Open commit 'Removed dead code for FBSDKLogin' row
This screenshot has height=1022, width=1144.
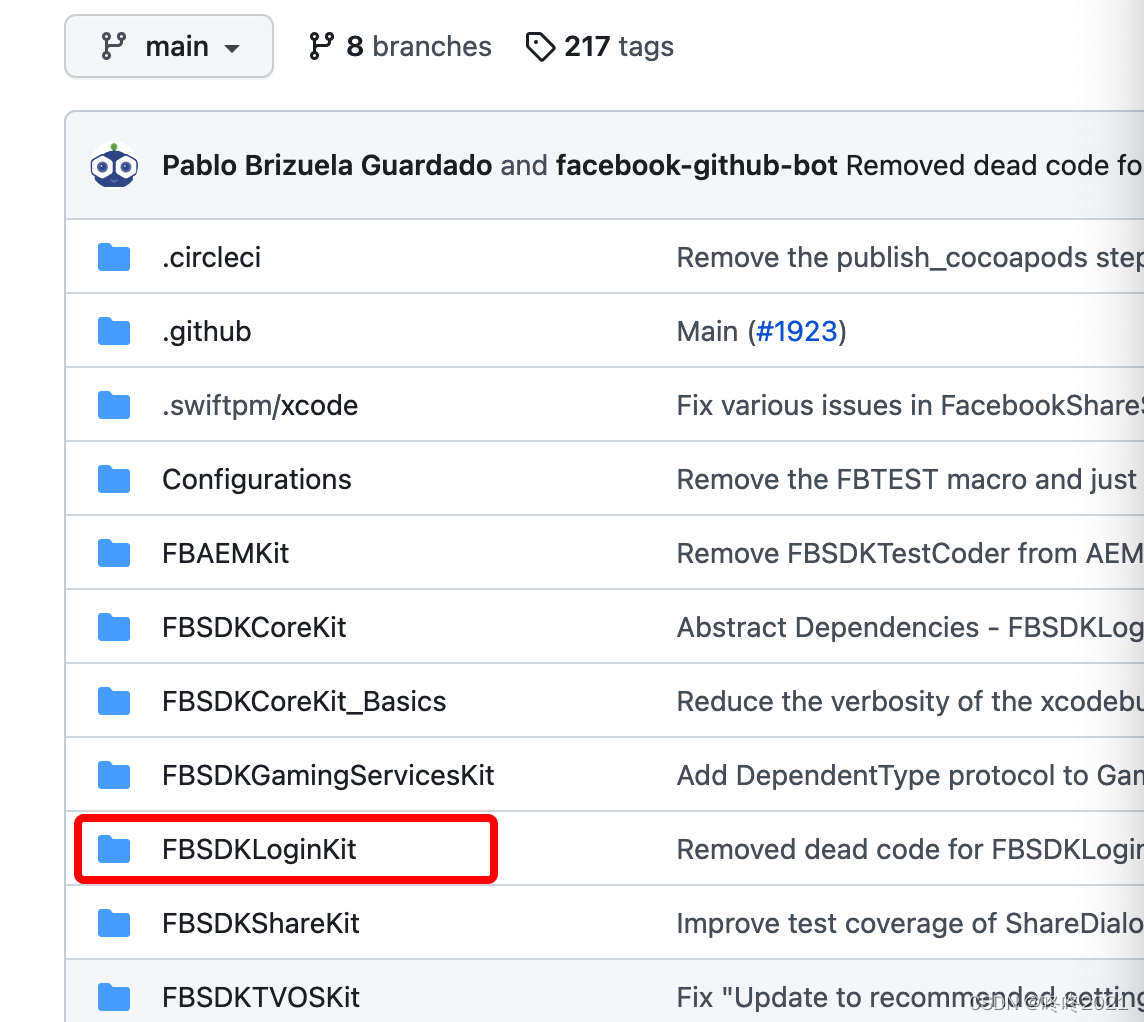pos(910,850)
